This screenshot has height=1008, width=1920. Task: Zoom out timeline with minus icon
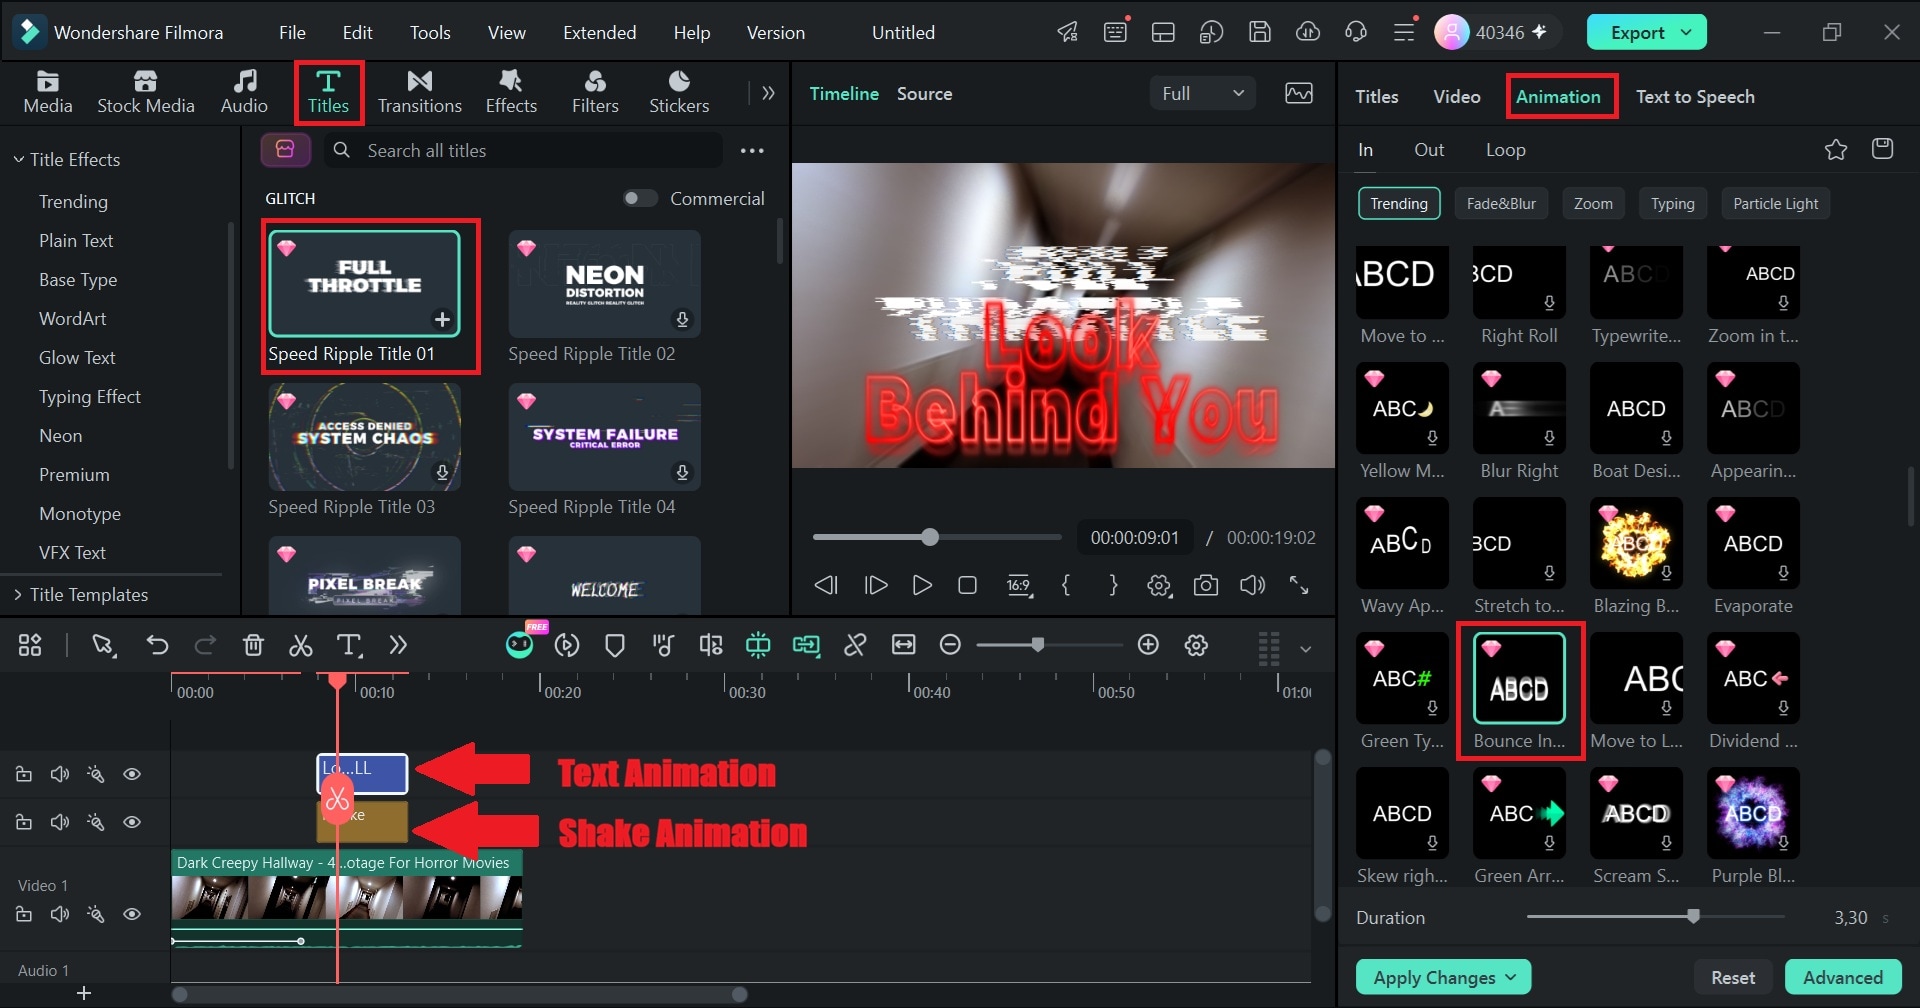950,645
